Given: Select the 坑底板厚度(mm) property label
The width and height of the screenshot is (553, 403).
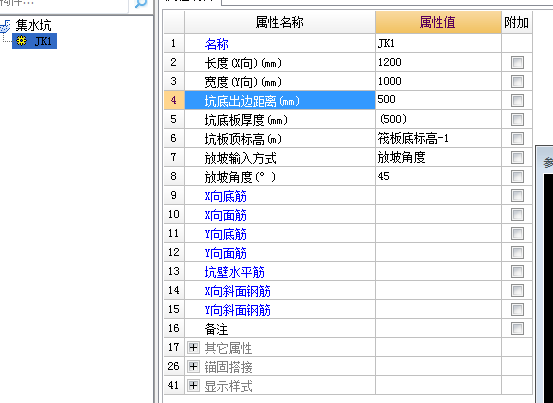Looking at the screenshot, I should coord(246,120).
